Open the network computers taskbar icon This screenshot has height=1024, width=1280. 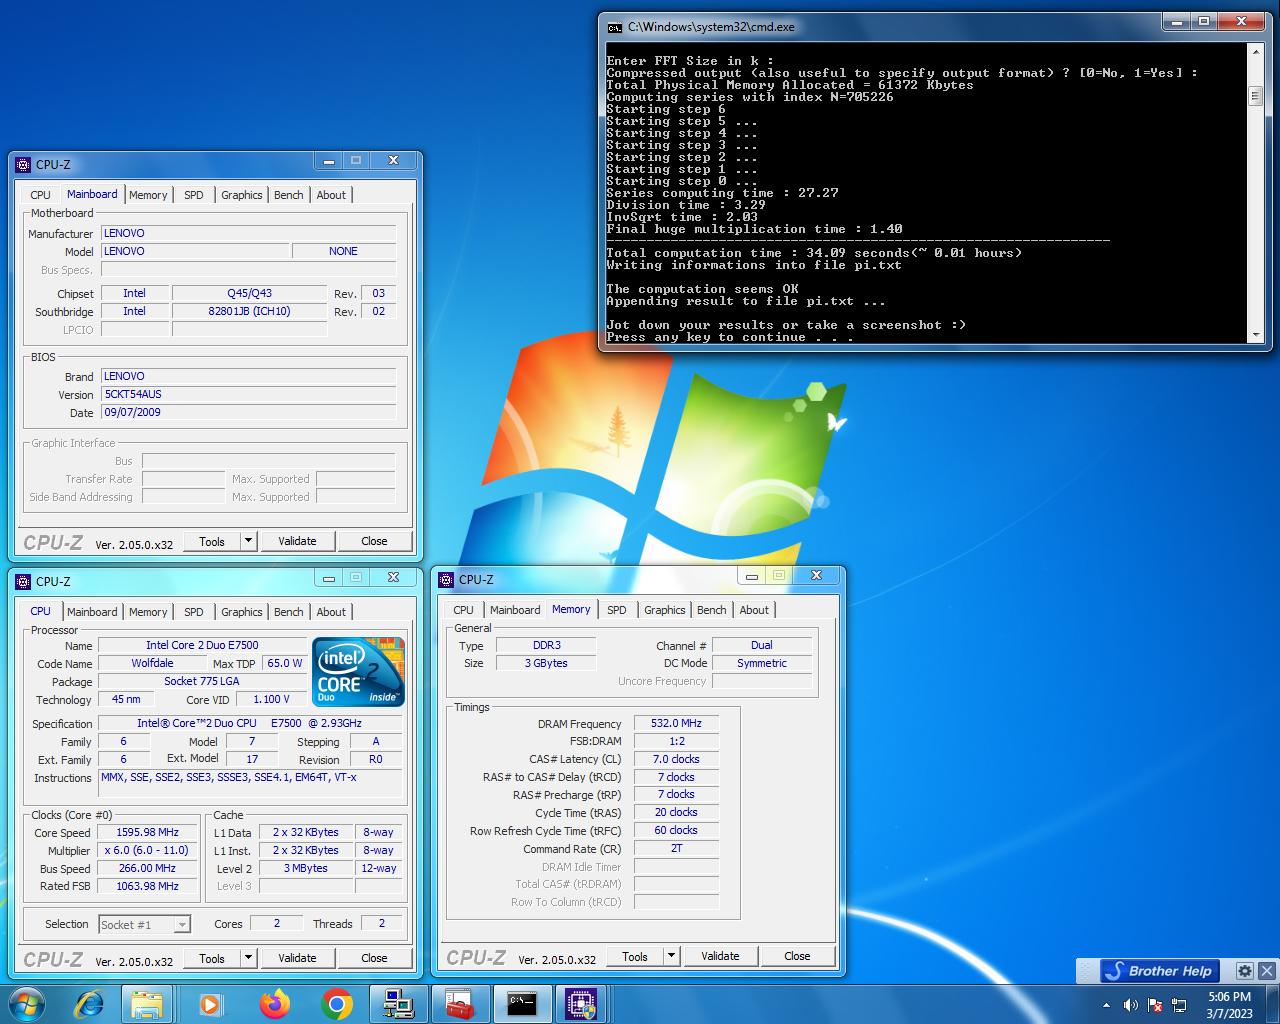coord(399,1003)
